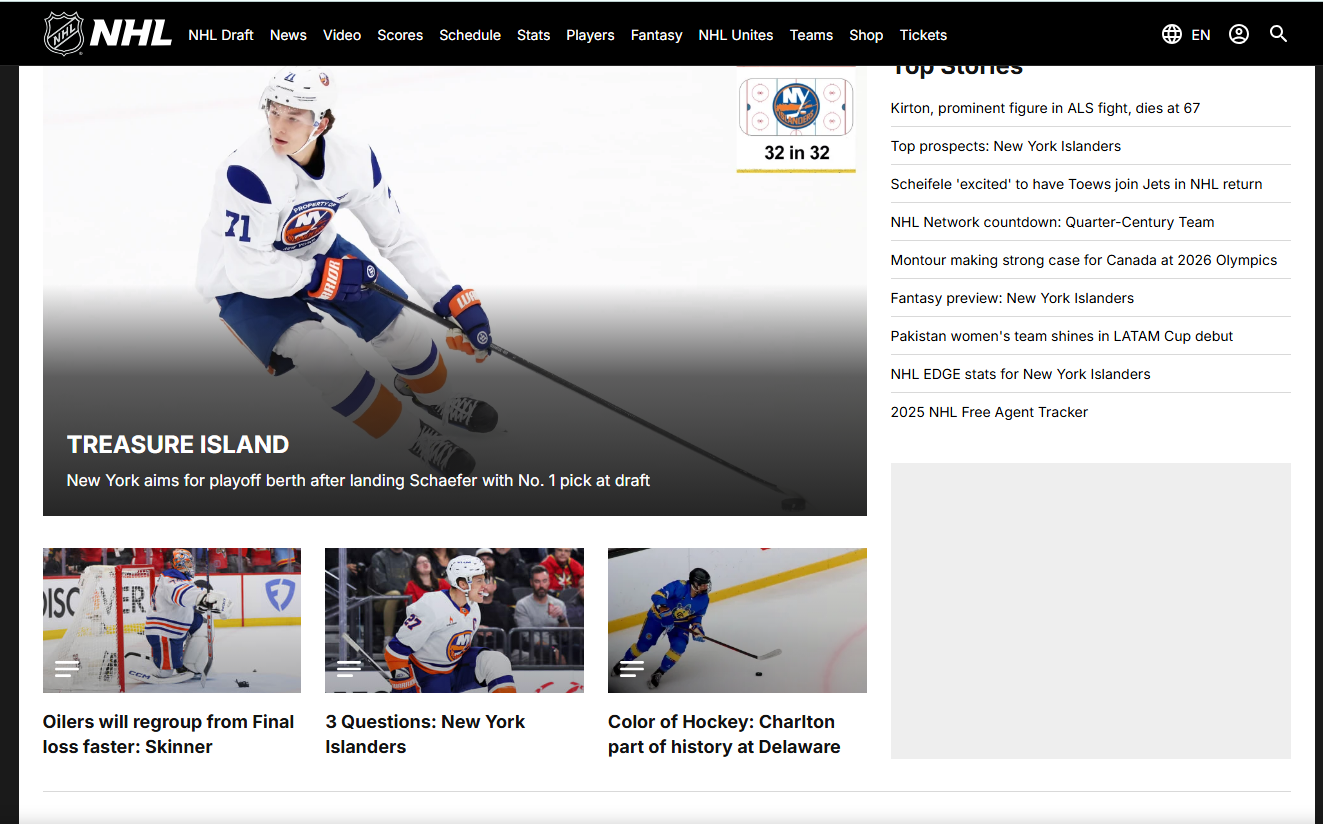
Task: Click article lines icon on Islanders 3 Questions thumbnail
Action: [349, 669]
